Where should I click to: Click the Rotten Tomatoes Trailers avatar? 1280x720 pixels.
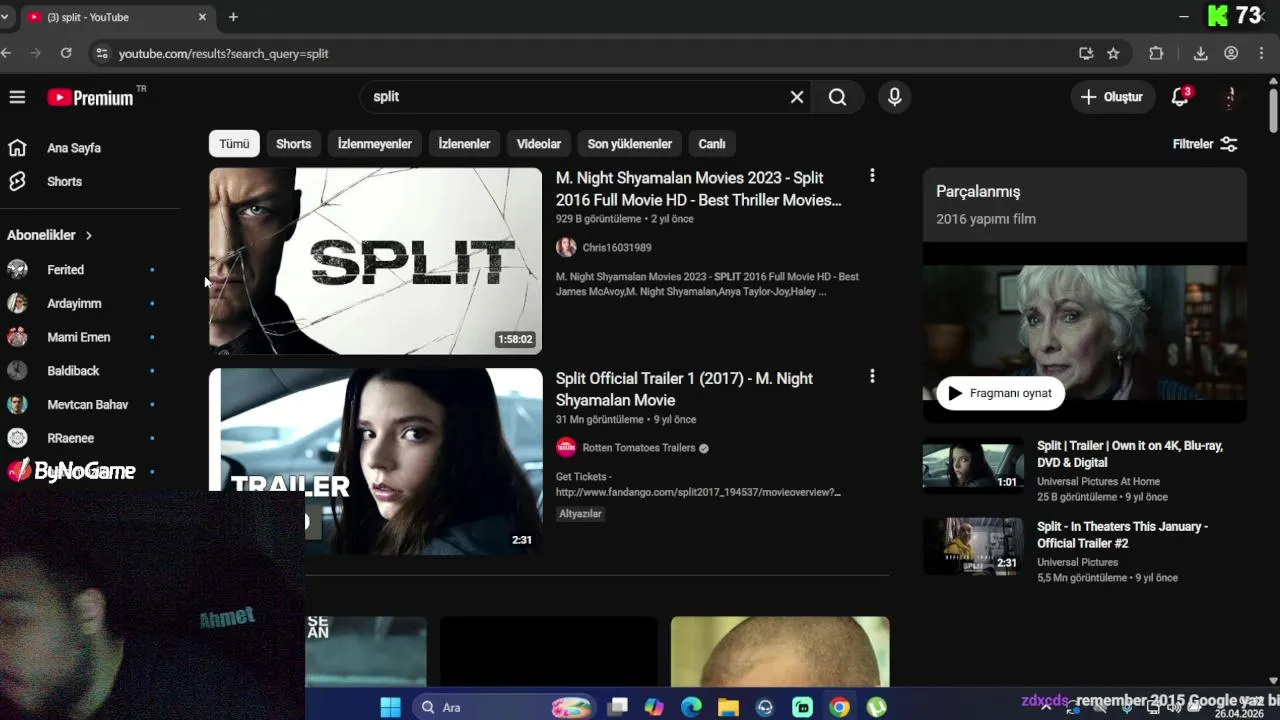click(566, 448)
